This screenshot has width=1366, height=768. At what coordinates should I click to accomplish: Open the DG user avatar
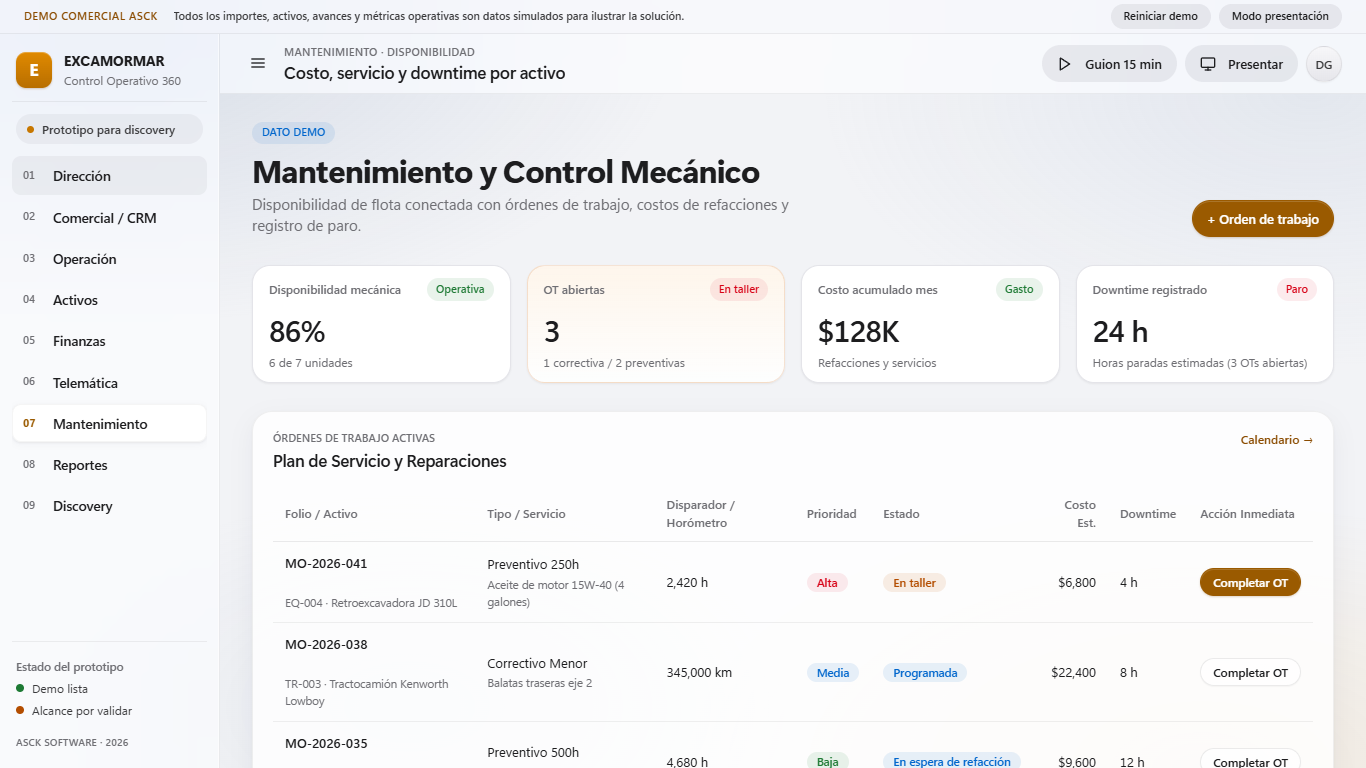pos(1324,64)
